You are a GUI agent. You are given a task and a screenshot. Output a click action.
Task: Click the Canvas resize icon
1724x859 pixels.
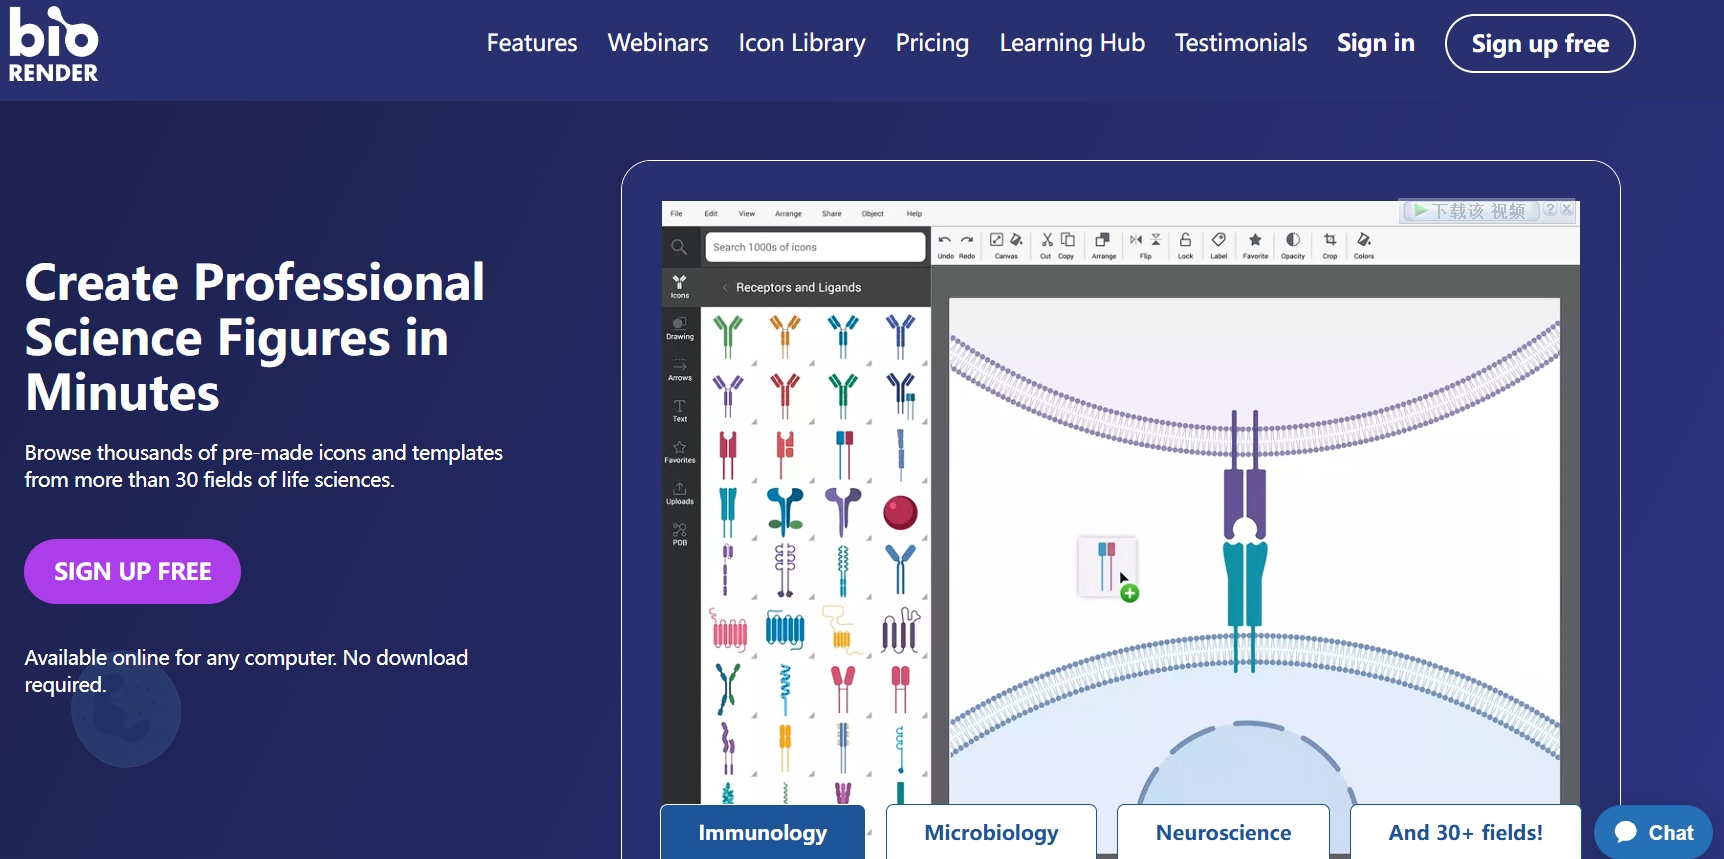click(997, 240)
